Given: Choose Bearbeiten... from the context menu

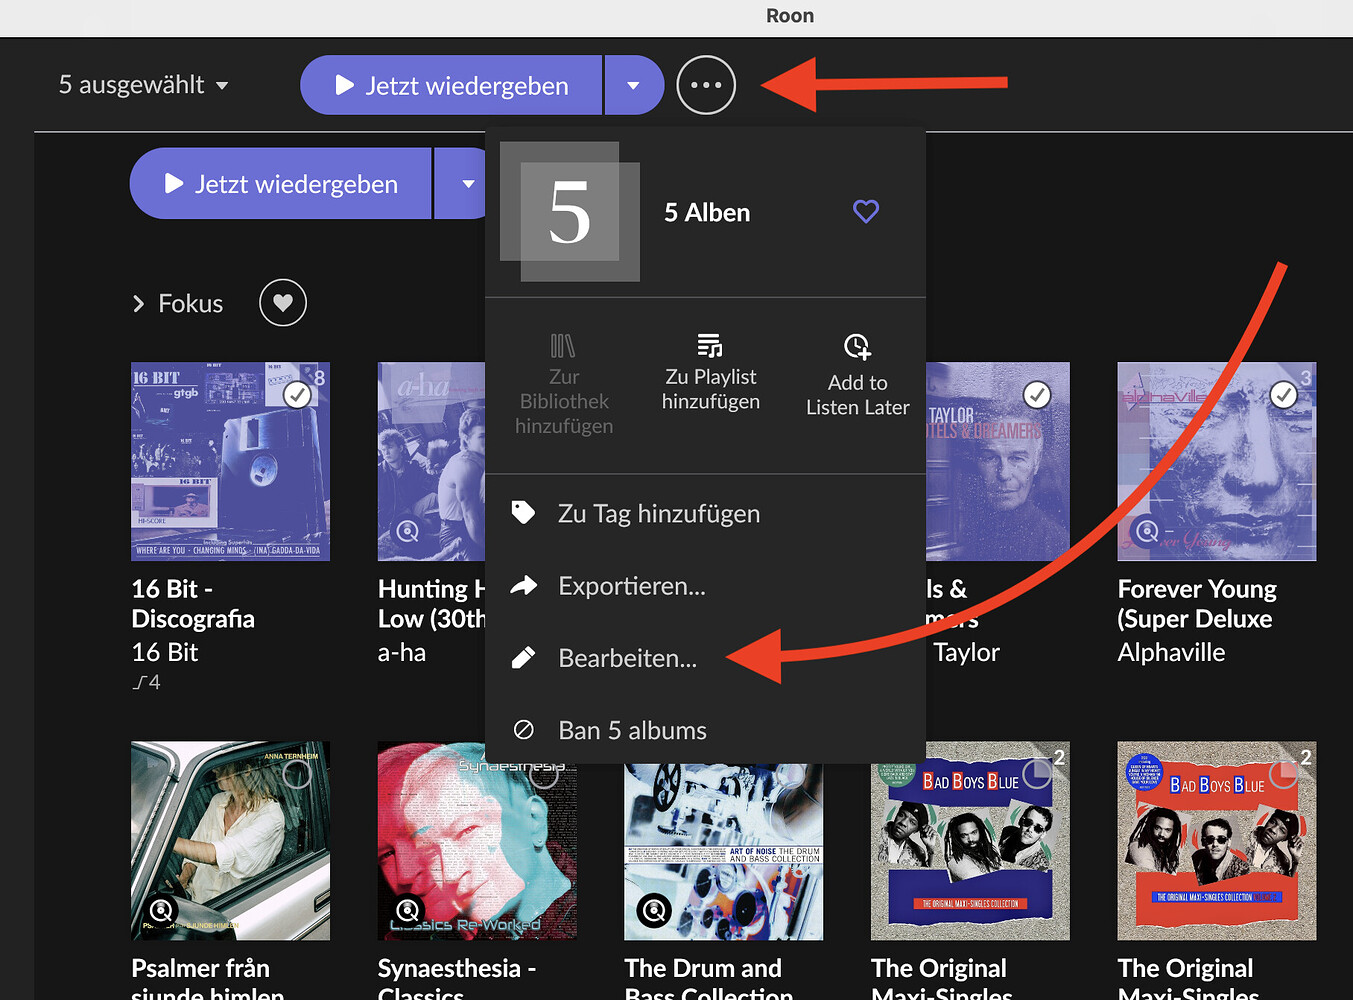Looking at the screenshot, I should (x=627, y=658).
